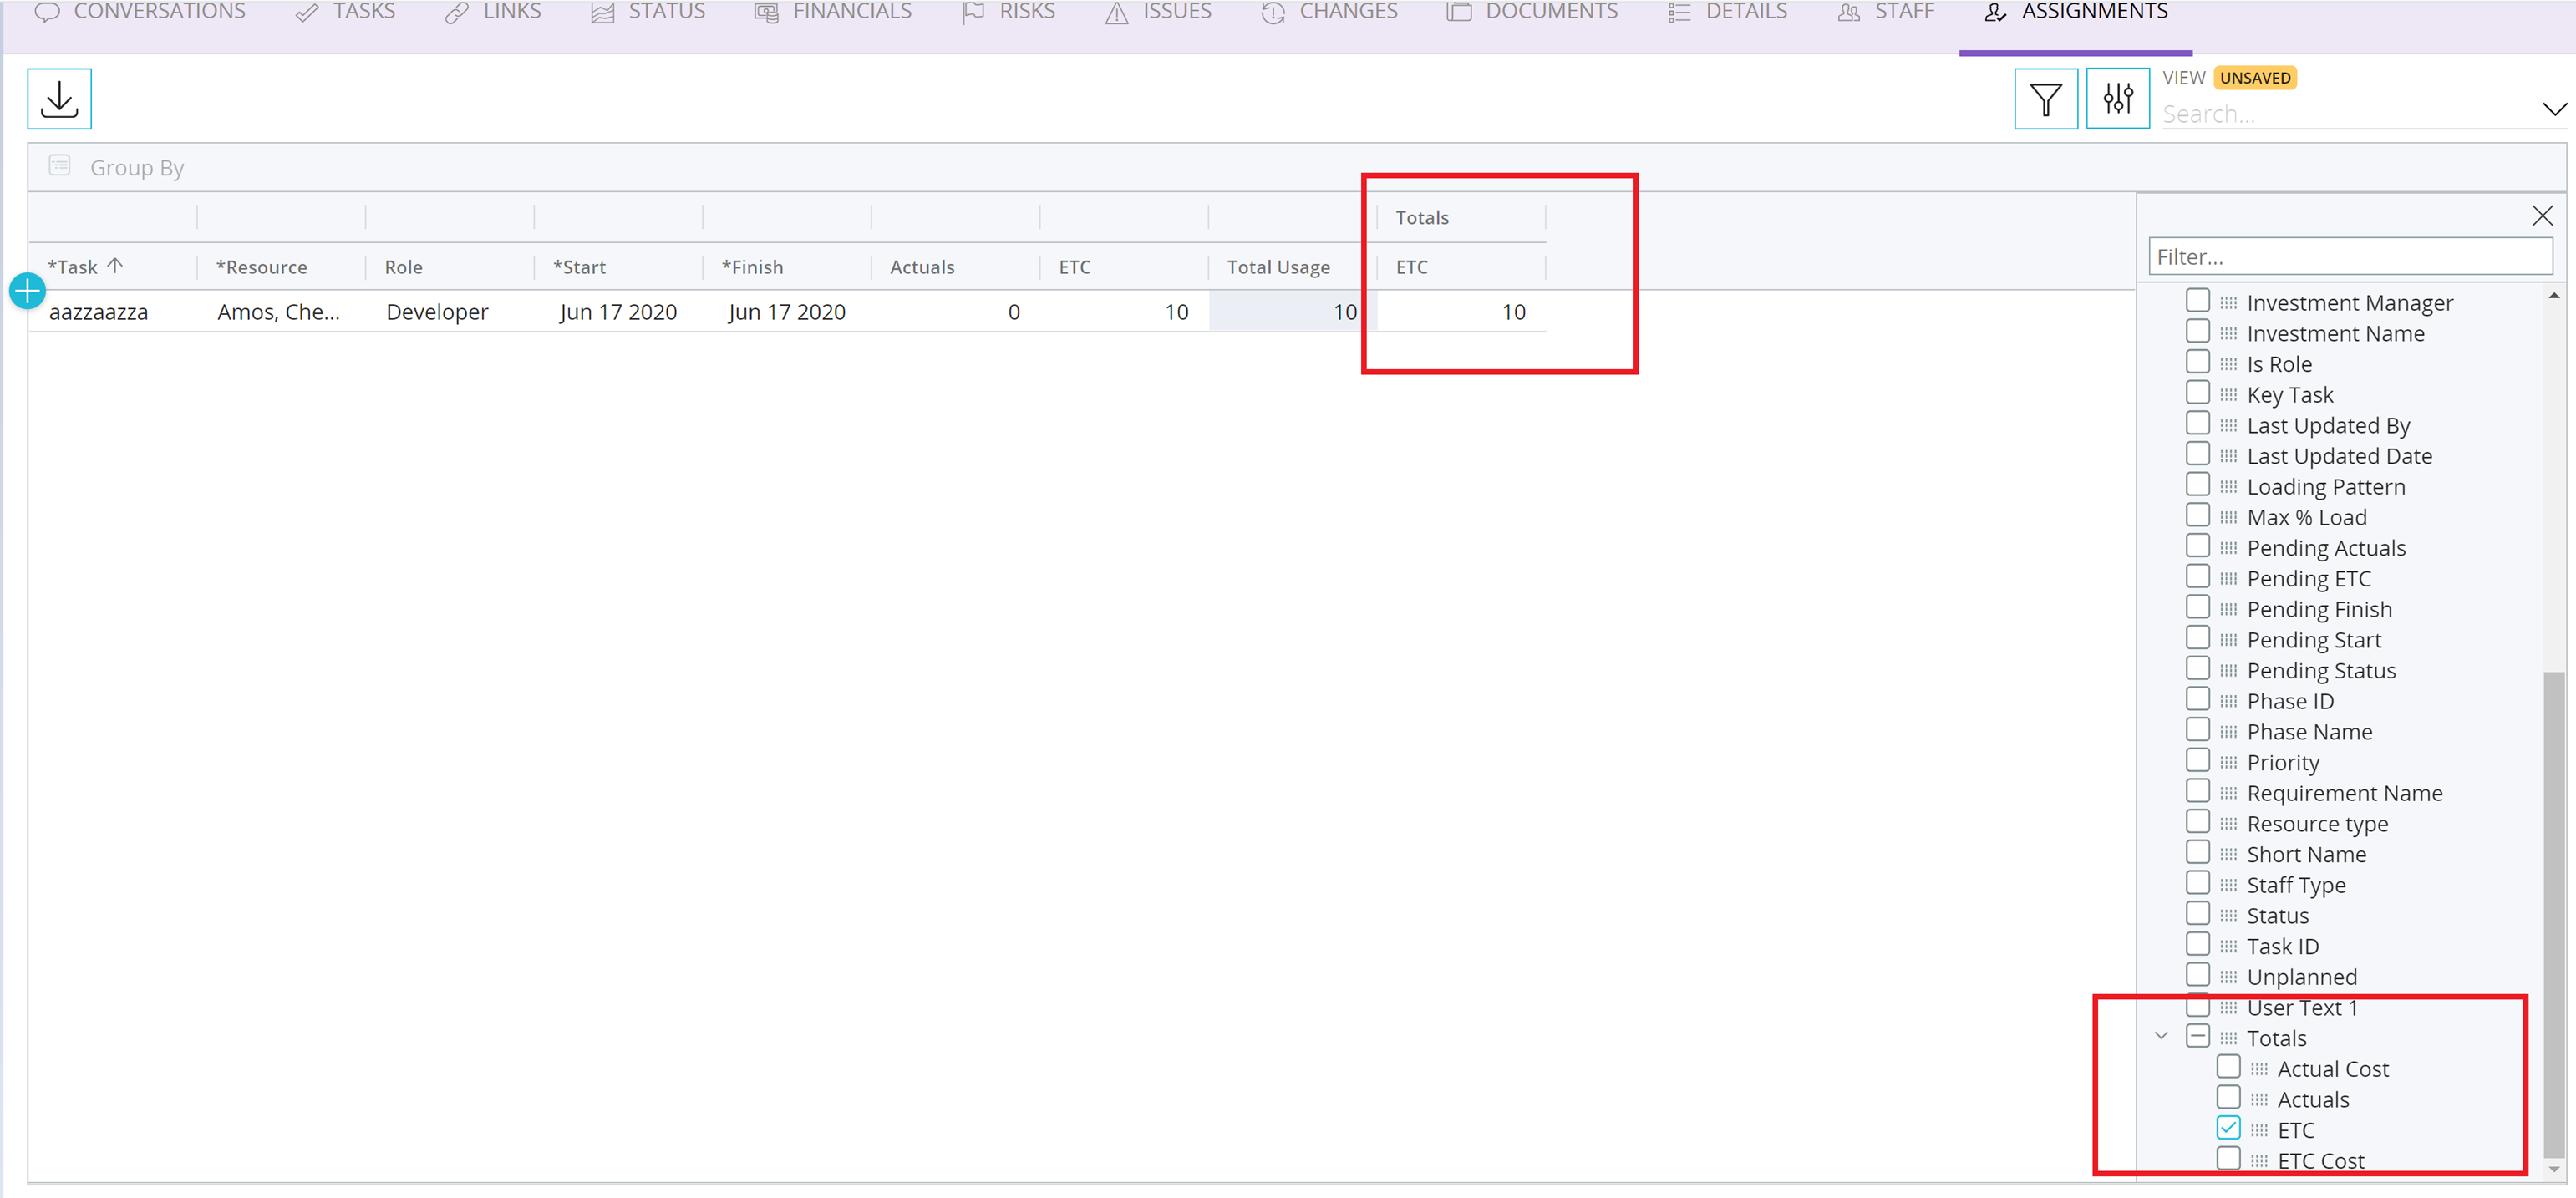
Task: Click the sort arrow beside Task header
Action: 115,265
